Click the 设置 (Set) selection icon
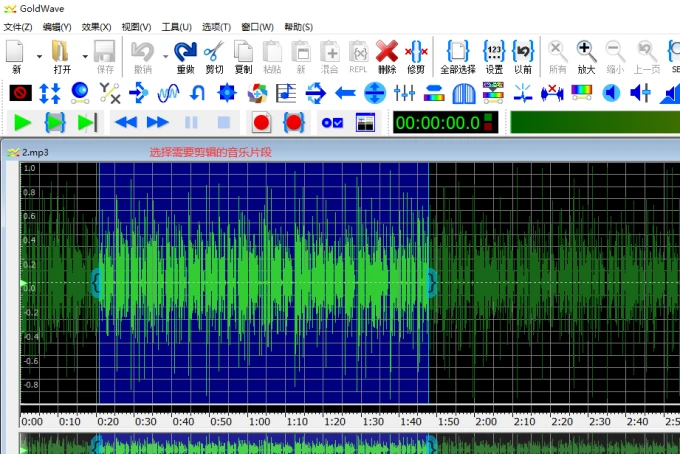The image size is (680, 454). (494, 51)
